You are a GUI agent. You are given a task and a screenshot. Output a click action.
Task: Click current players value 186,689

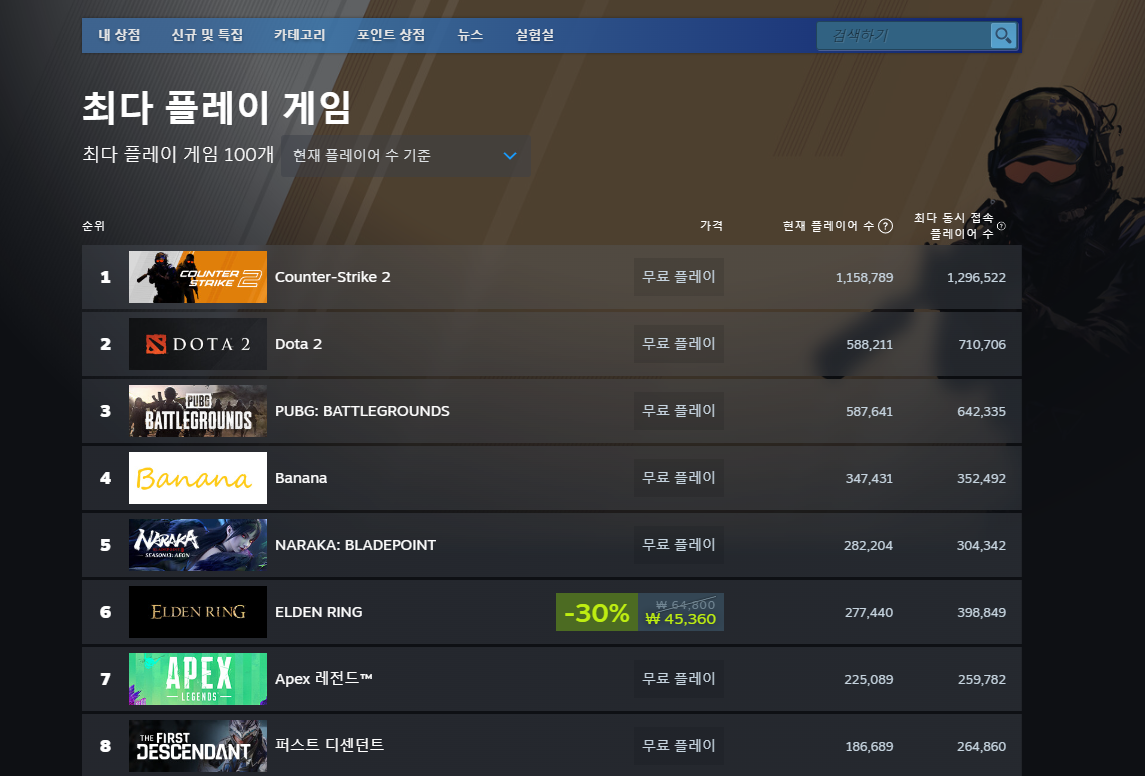[x=869, y=747]
